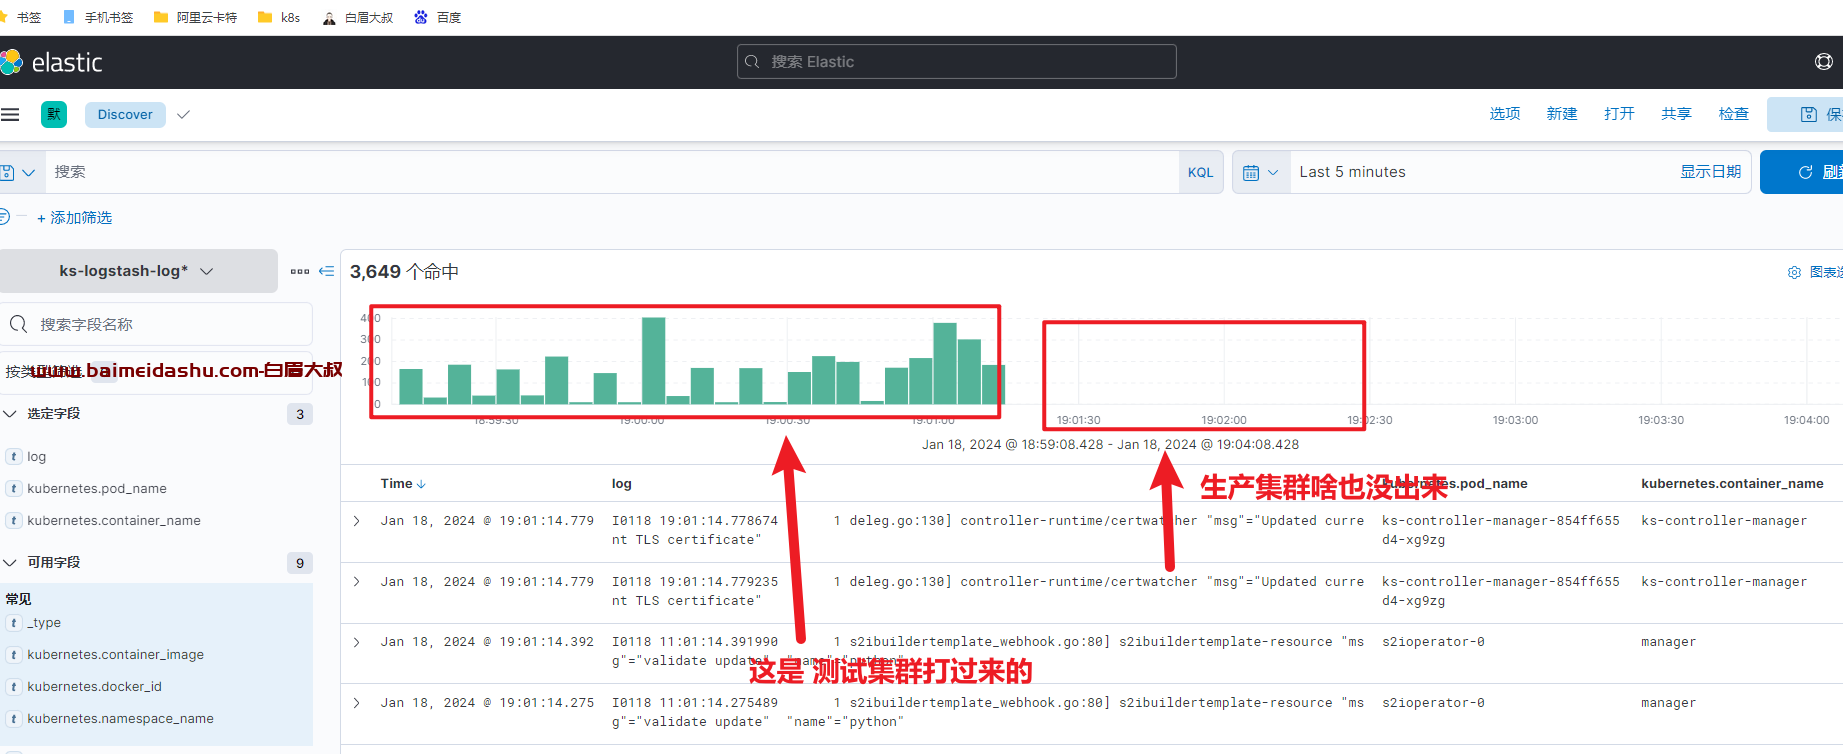Viewport: 1843px width, 754px height.
Task: Switch the KQL query language toggle
Action: [x=1200, y=172]
